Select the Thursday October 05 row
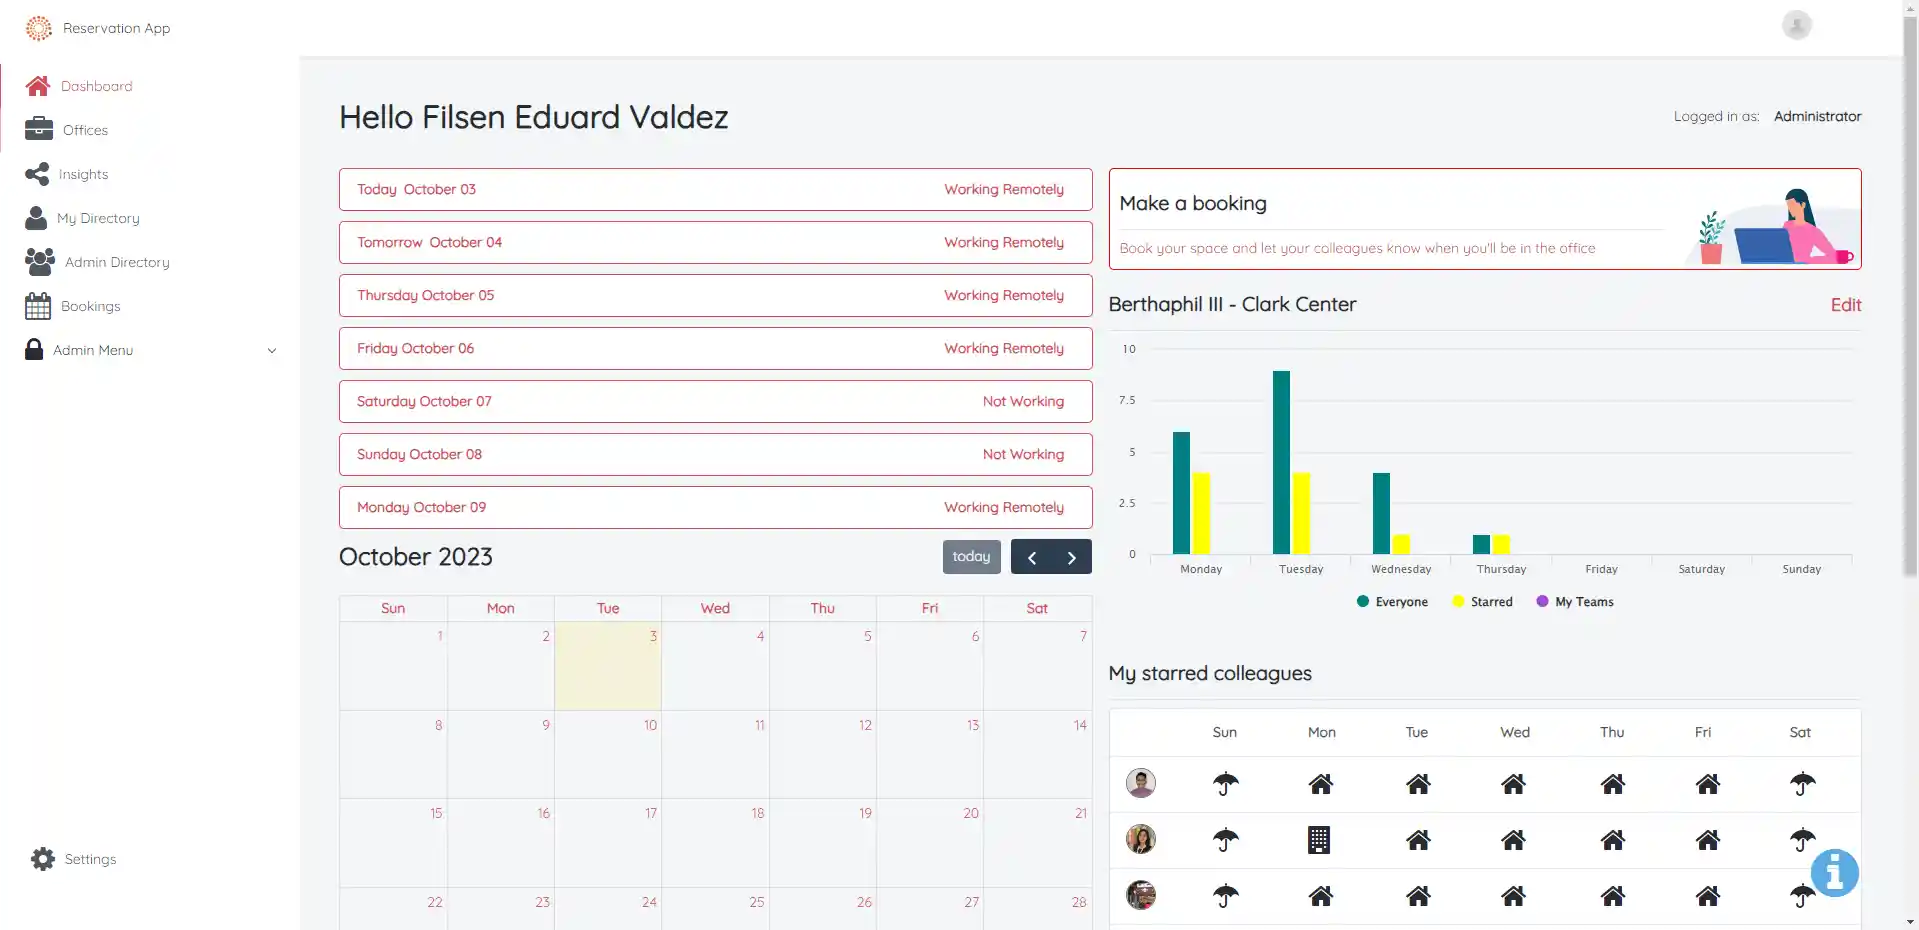 coord(715,295)
